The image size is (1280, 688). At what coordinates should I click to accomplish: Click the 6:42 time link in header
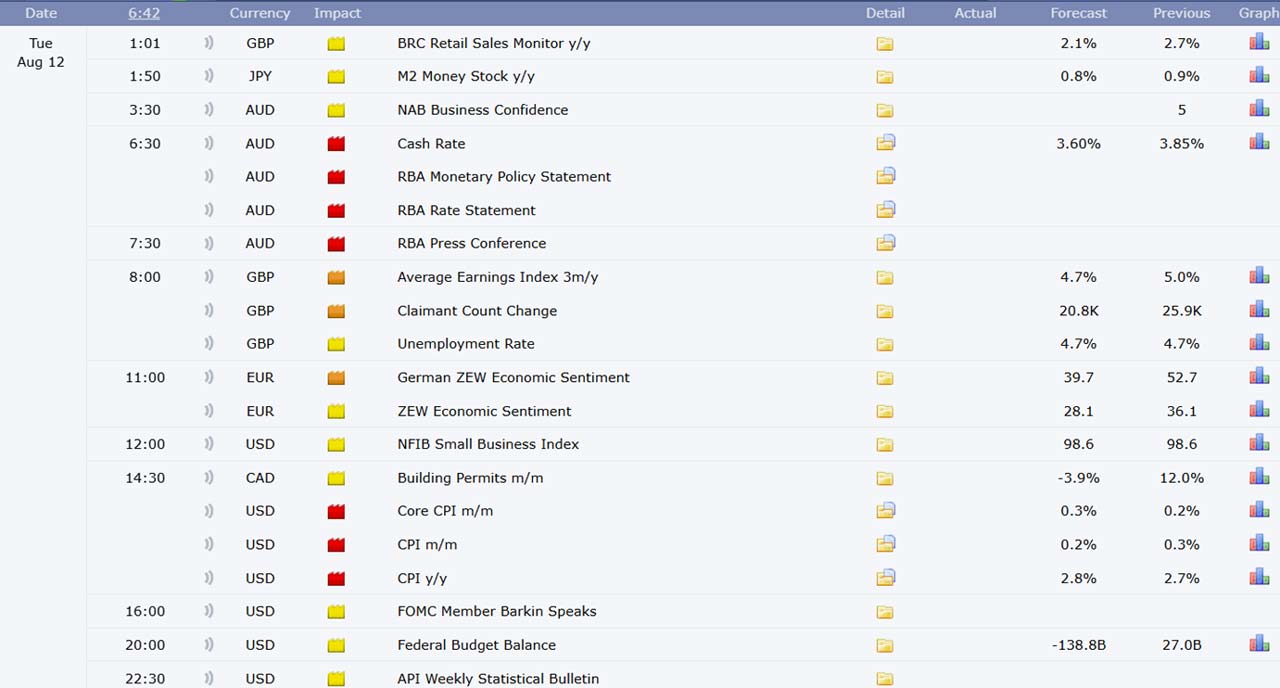click(x=144, y=13)
